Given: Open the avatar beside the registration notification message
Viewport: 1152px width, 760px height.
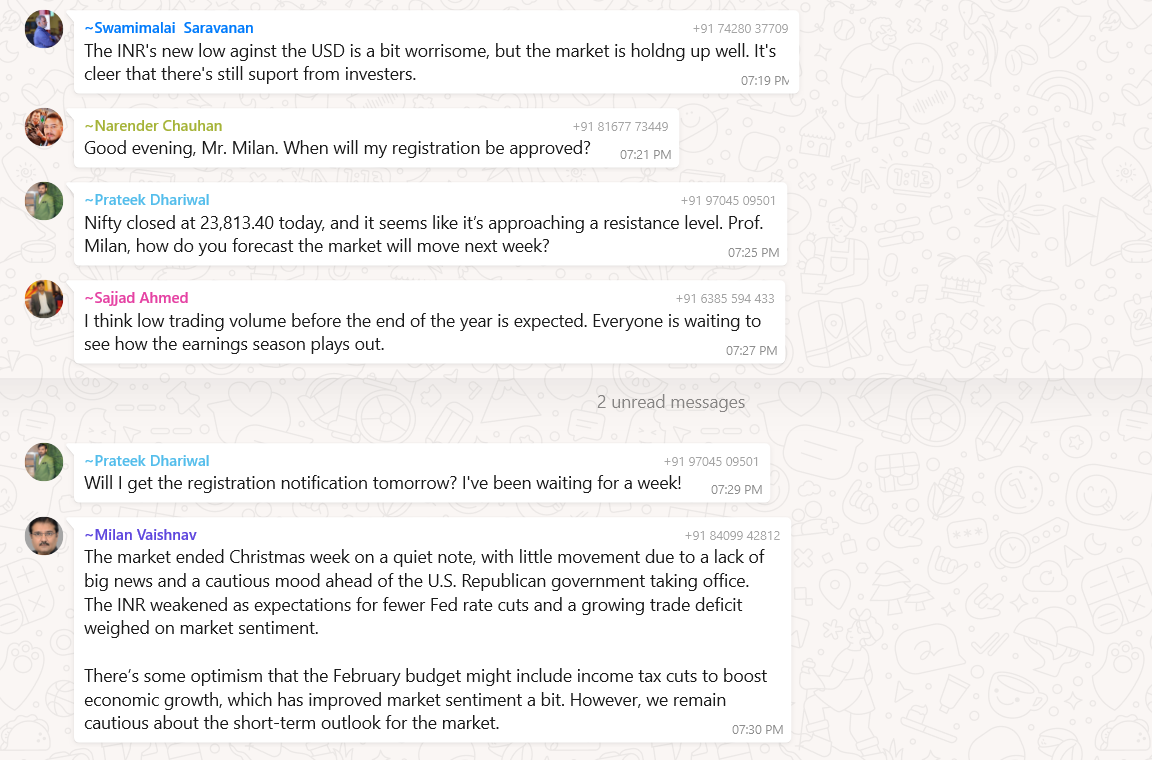Looking at the screenshot, I should click(44, 462).
